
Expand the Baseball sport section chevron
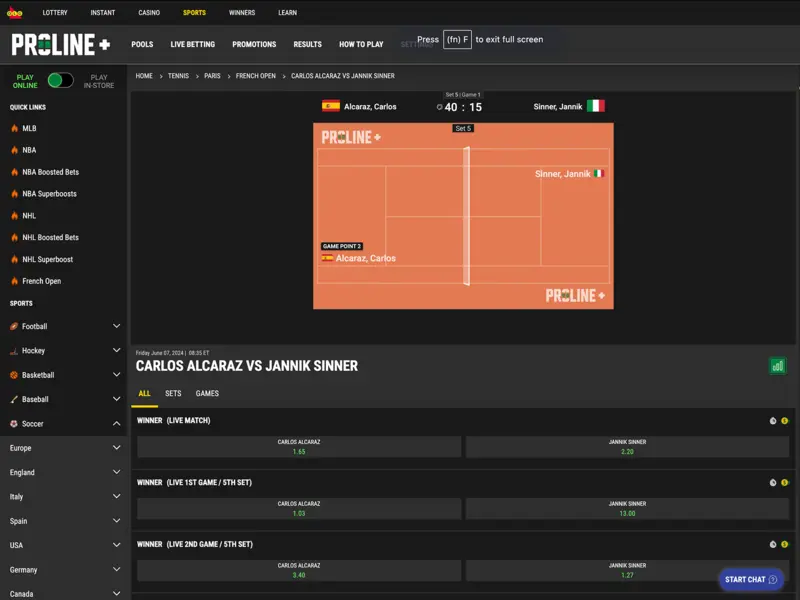pyautogui.click(x=116, y=399)
